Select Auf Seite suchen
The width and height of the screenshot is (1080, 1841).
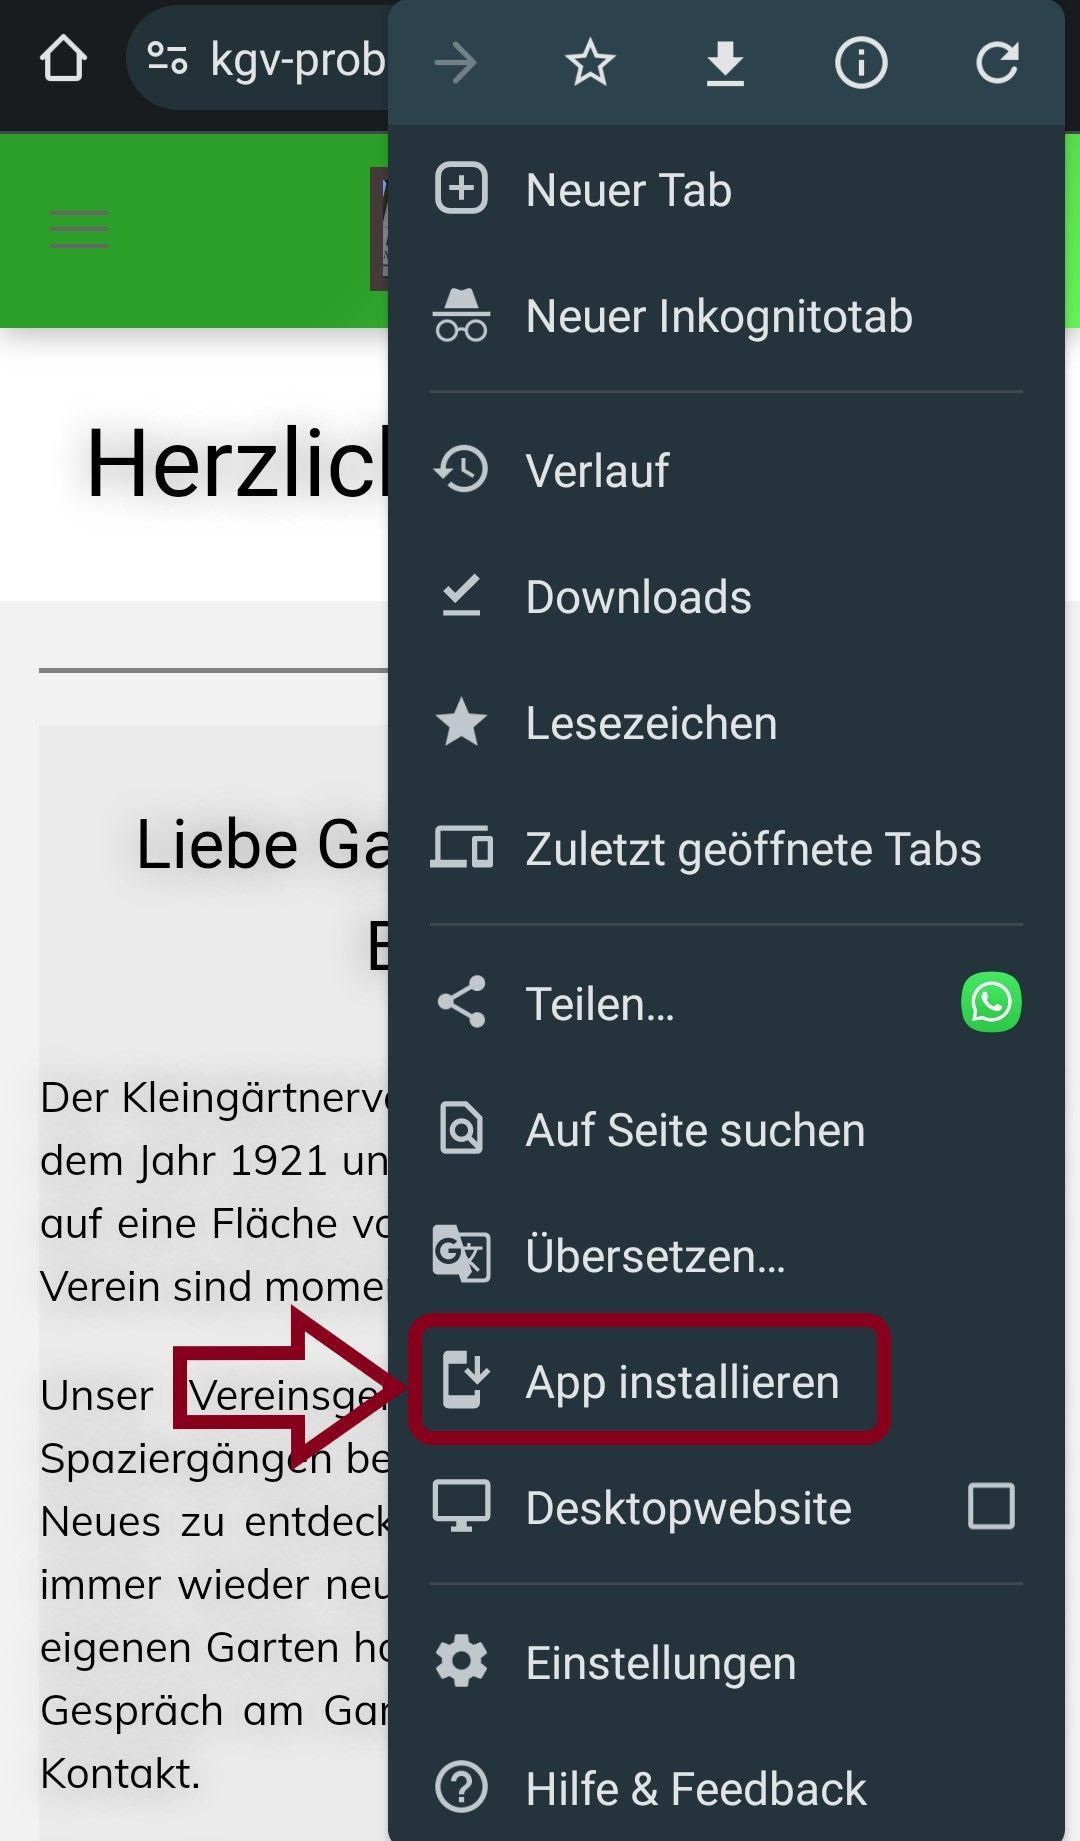(x=727, y=1130)
